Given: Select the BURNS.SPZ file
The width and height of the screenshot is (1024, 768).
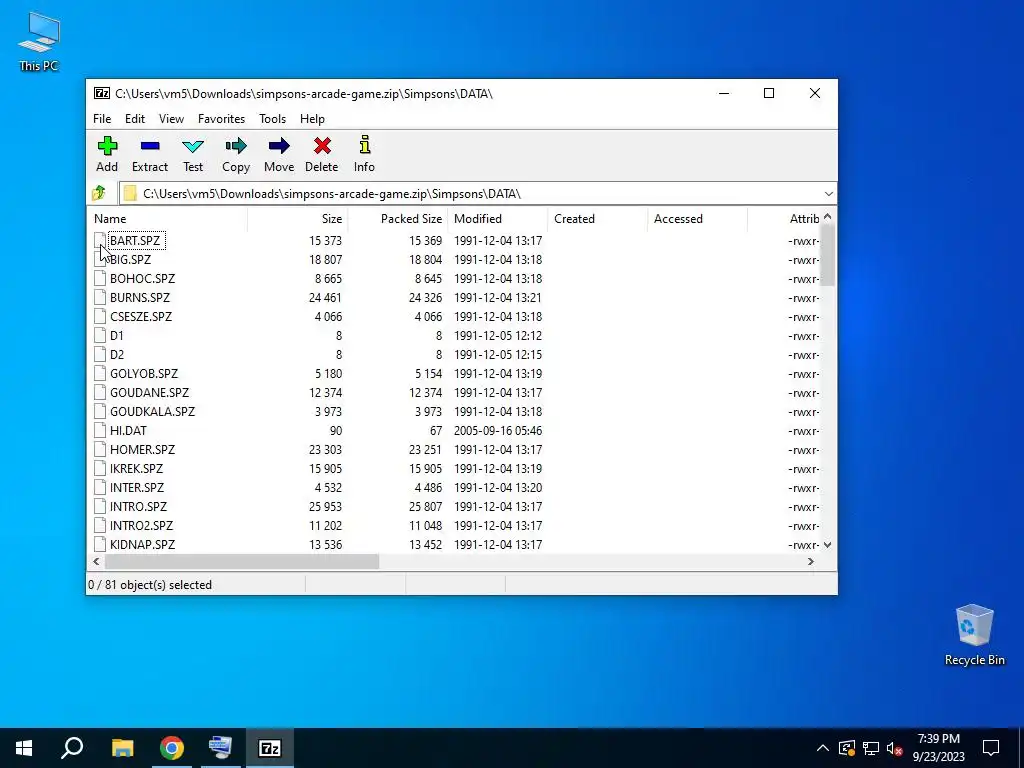Looking at the screenshot, I should [x=140, y=298].
